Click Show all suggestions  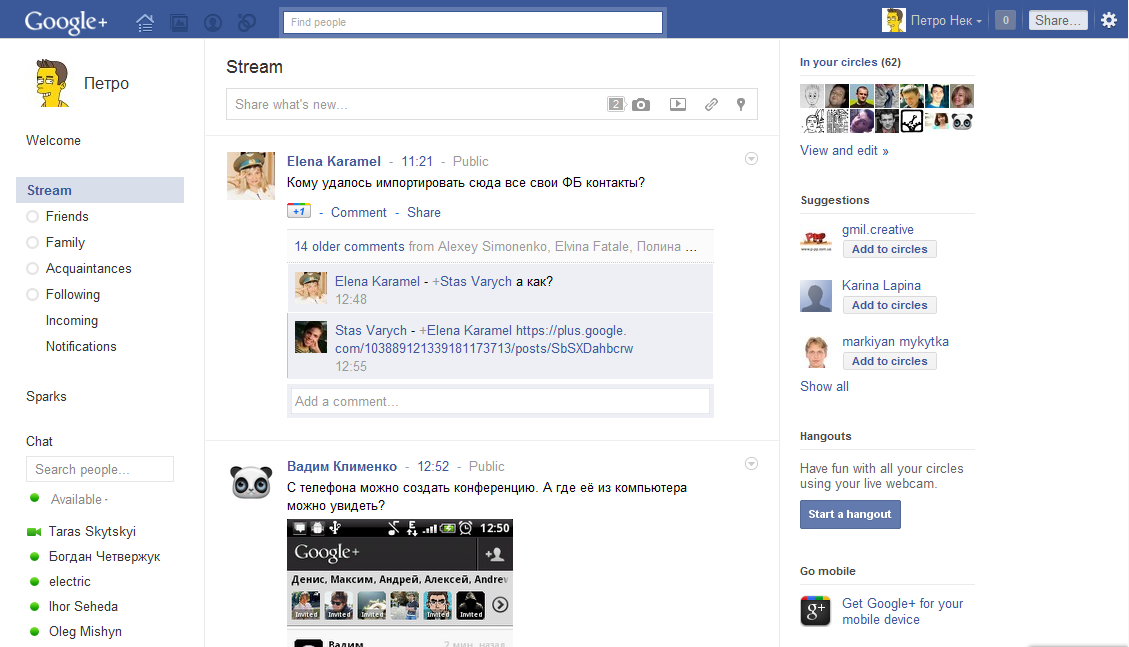click(824, 386)
